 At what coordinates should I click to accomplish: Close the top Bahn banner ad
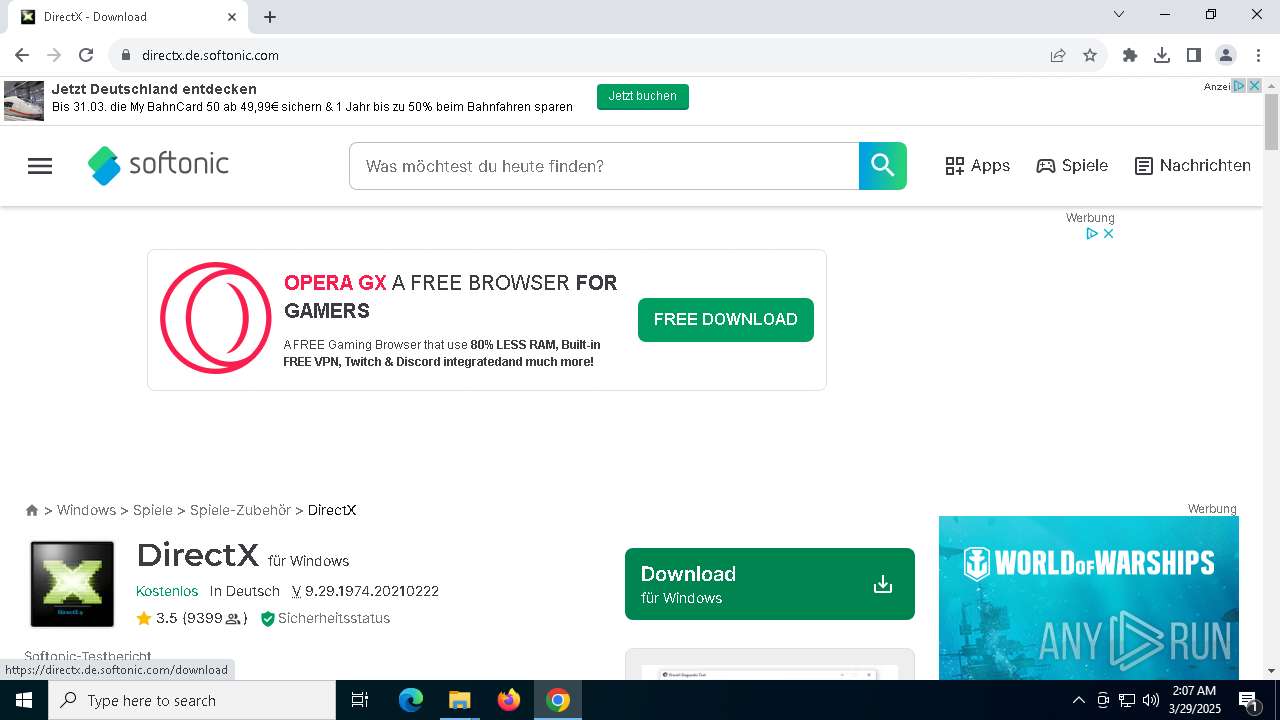1254,86
